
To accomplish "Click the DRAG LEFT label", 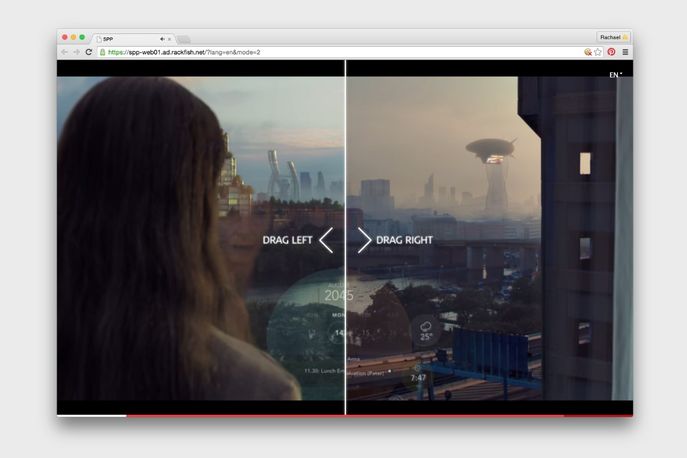I will (x=287, y=240).
